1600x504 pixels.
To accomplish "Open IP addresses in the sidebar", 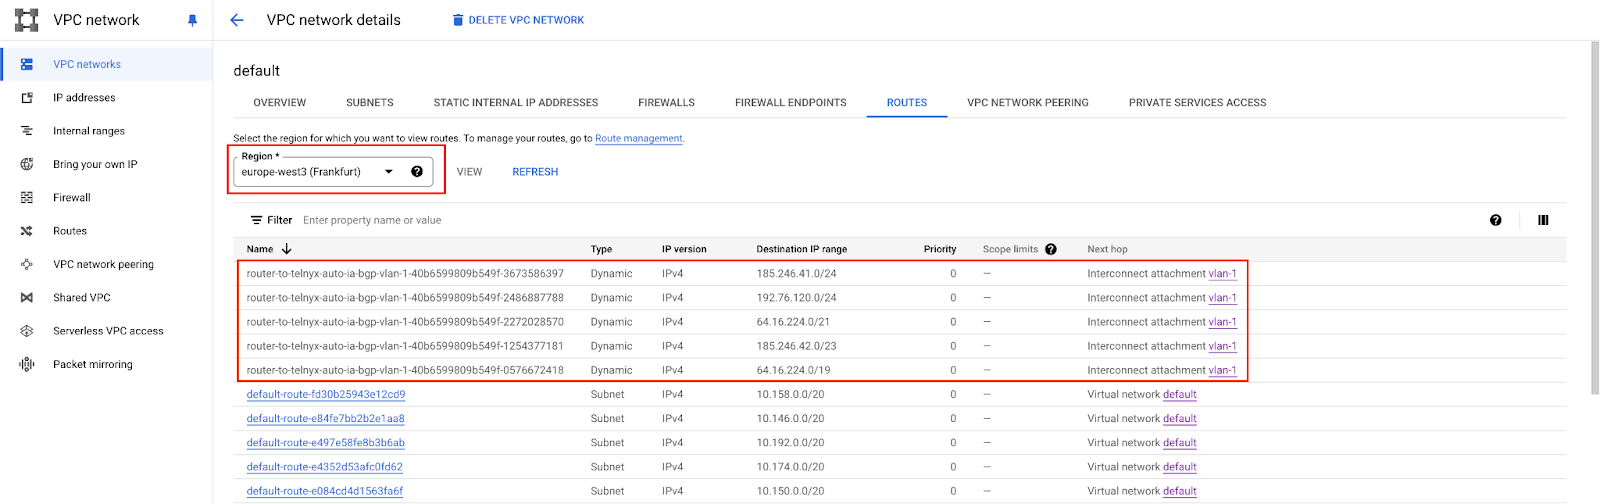I will [x=106, y=98].
